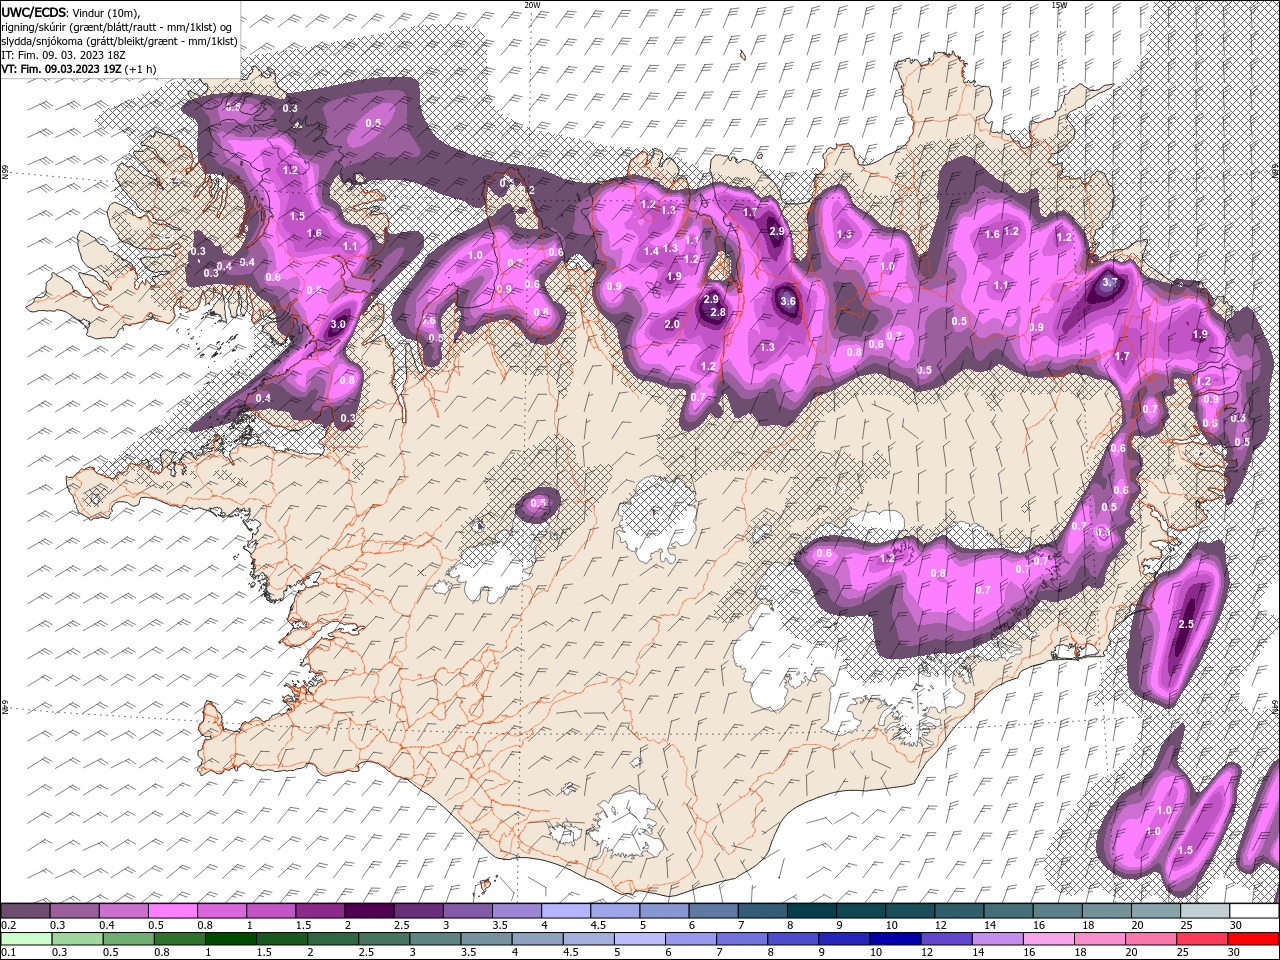Click the 15W longitude label
The width and height of the screenshot is (1280, 960).
1059,5
